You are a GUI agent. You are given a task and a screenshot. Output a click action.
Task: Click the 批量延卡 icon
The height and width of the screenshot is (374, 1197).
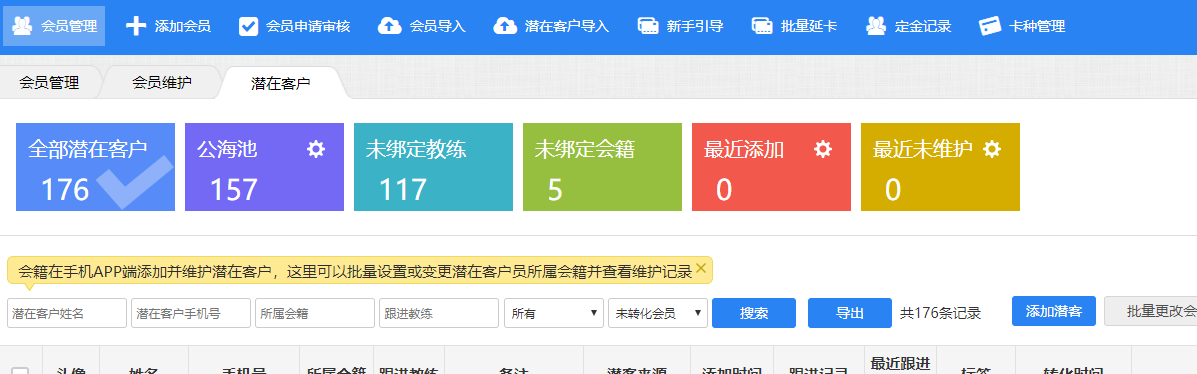[x=763, y=26]
